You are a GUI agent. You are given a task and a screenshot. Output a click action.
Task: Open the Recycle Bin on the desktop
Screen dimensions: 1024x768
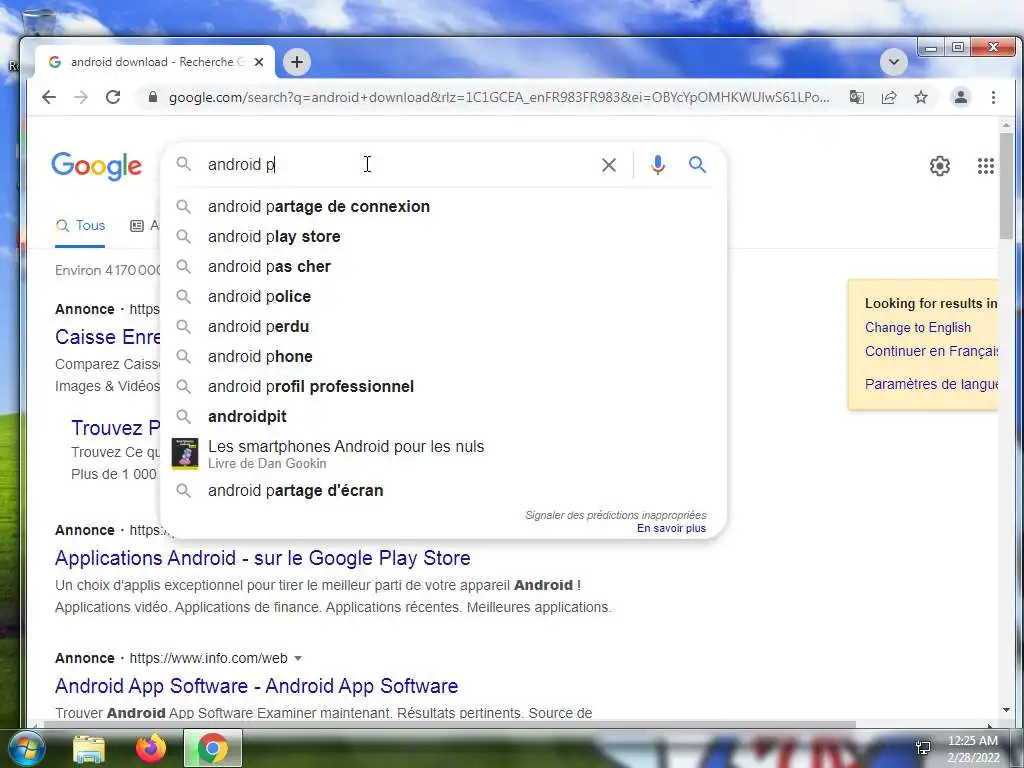pos(39,23)
